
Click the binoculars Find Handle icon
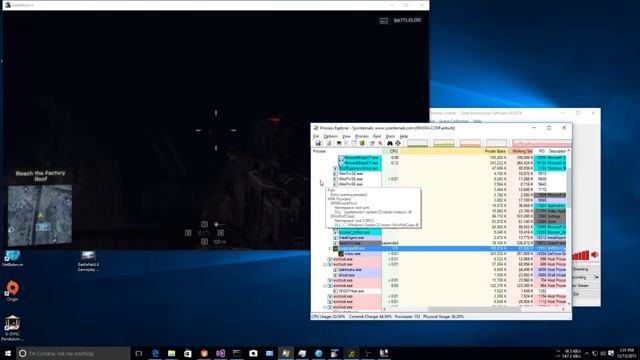click(390, 143)
